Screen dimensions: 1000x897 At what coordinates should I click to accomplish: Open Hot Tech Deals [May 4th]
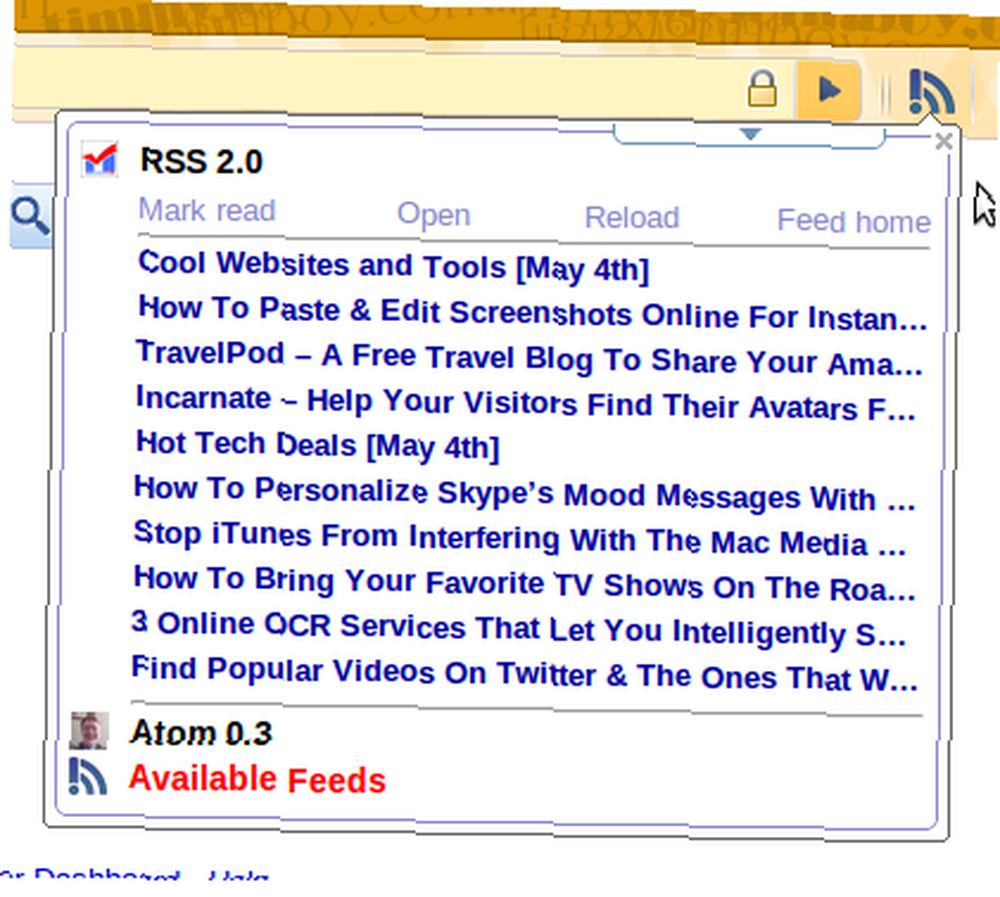[x=318, y=445]
